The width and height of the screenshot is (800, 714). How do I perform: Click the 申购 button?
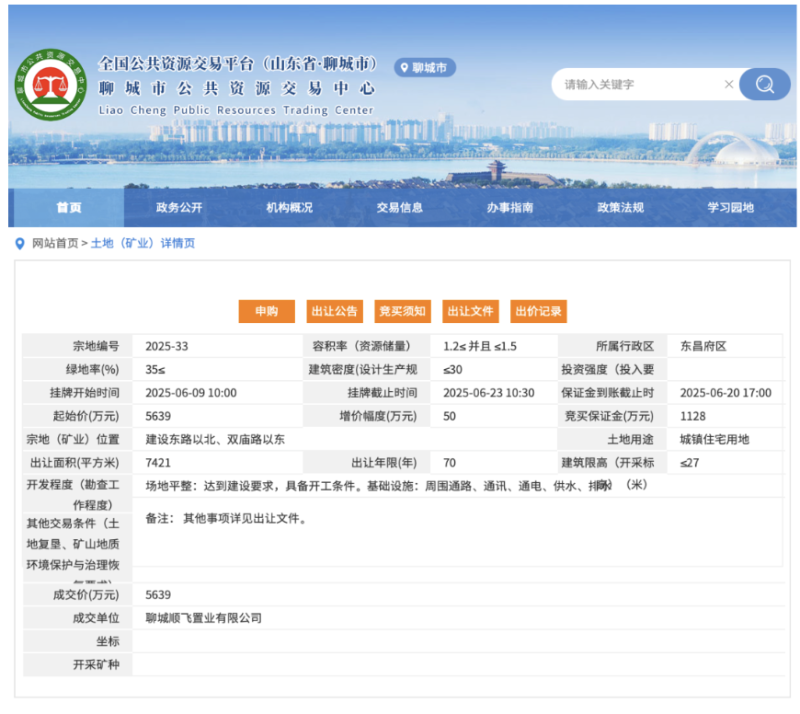click(x=266, y=311)
